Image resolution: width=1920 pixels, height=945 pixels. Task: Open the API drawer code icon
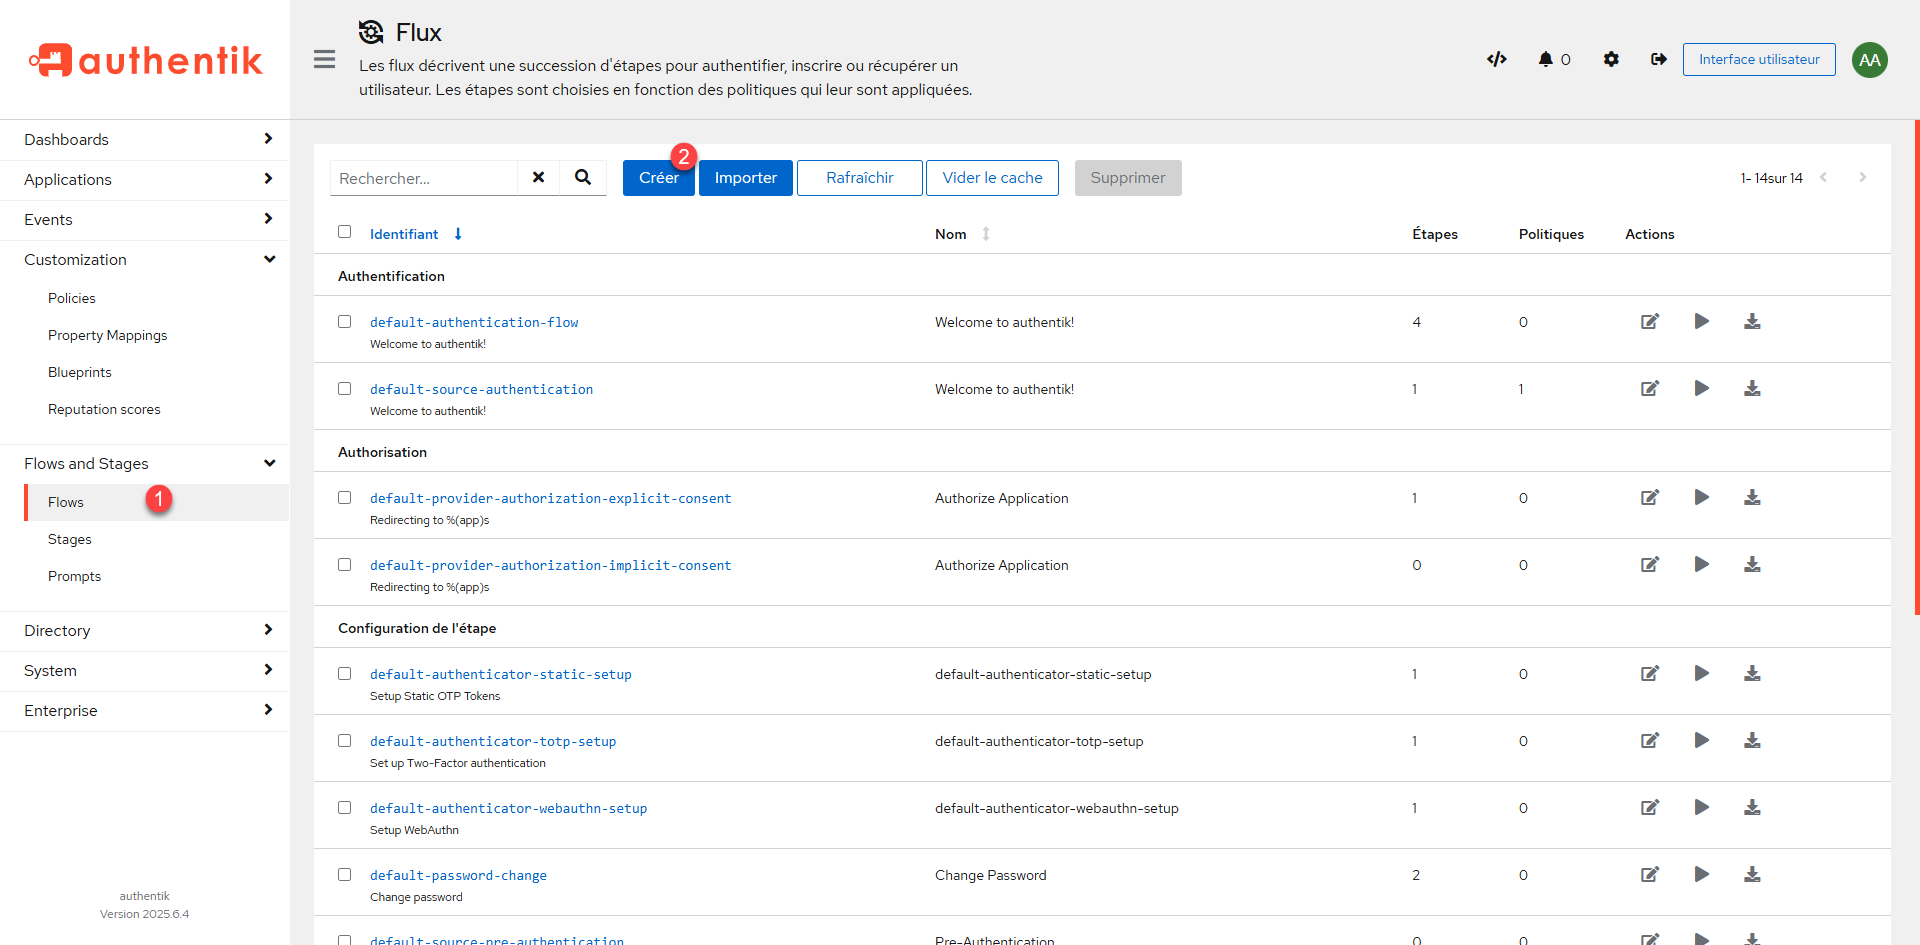[1496, 59]
